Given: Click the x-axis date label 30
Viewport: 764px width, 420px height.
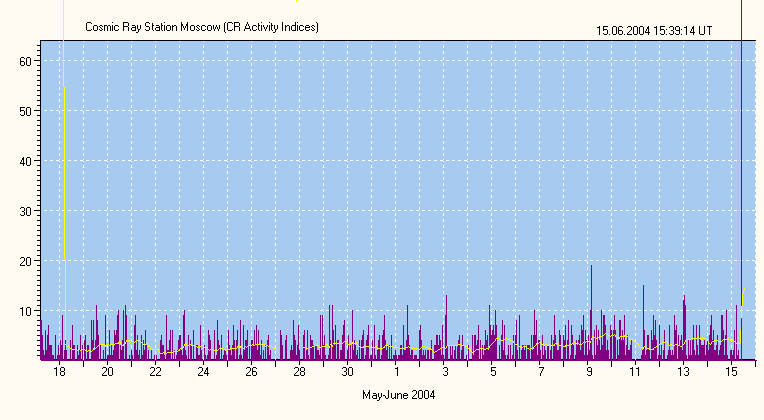Looking at the screenshot, I should tap(347, 372).
